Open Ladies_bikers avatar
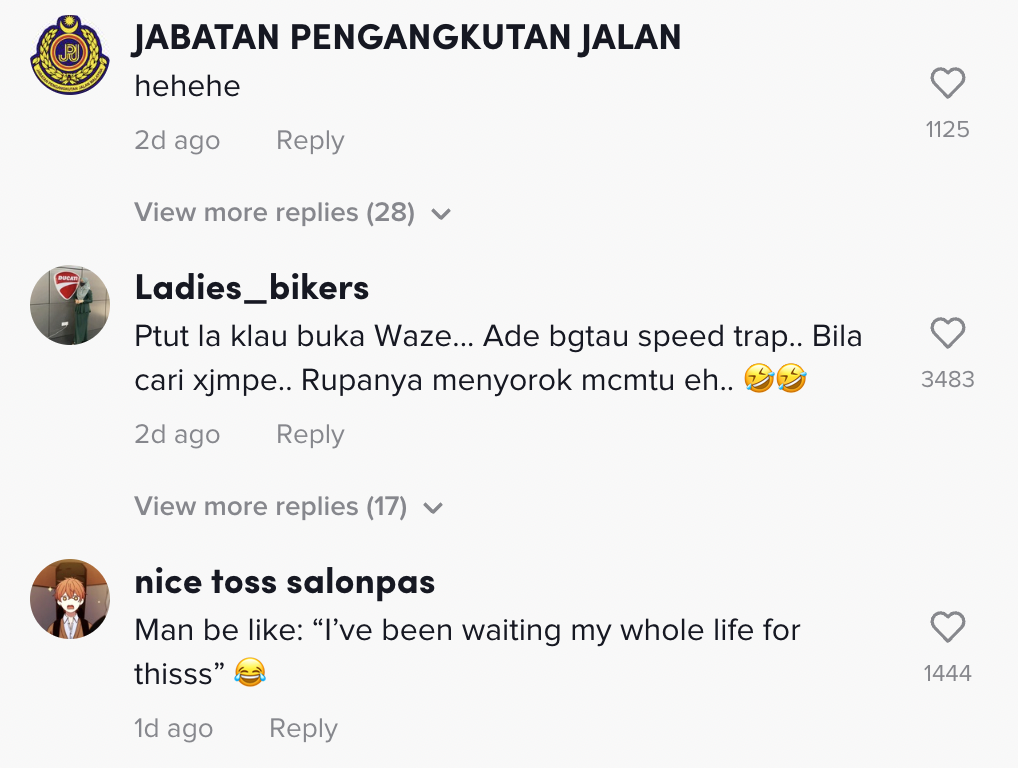The height and width of the screenshot is (768, 1018). pyautogui.click(x=70, y=305)
